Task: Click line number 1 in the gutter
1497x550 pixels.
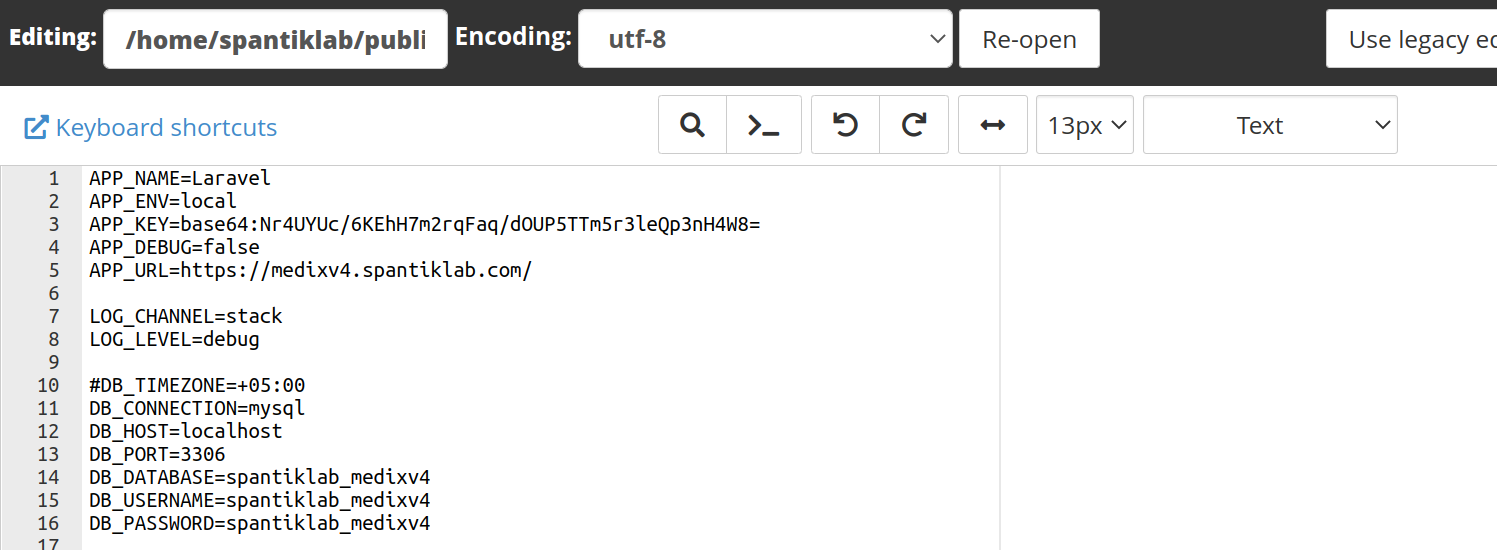Action: 54,179
